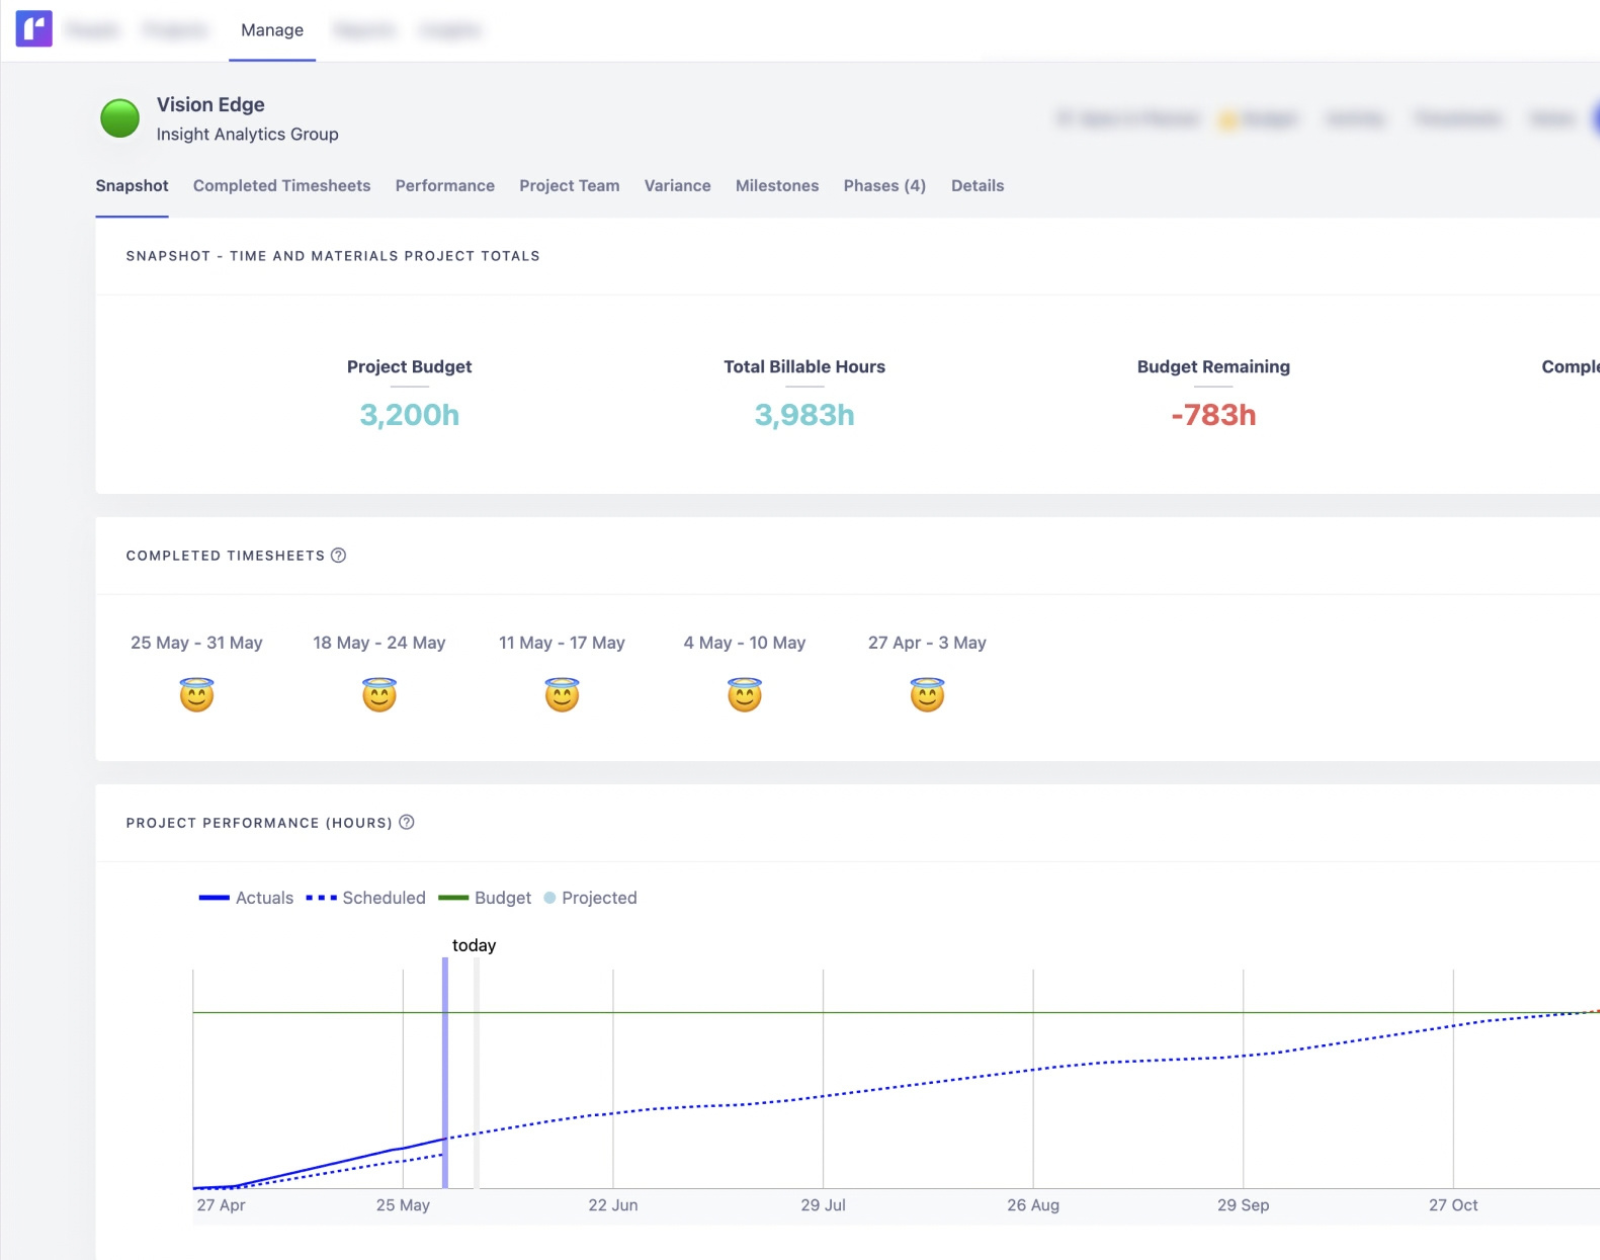
Task: Click the 11 May - 17 May smiley
Action: (562, 694)
